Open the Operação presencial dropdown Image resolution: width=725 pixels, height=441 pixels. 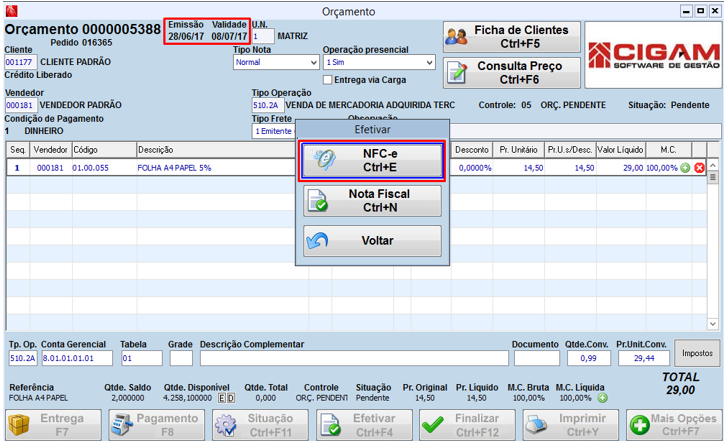379,62
